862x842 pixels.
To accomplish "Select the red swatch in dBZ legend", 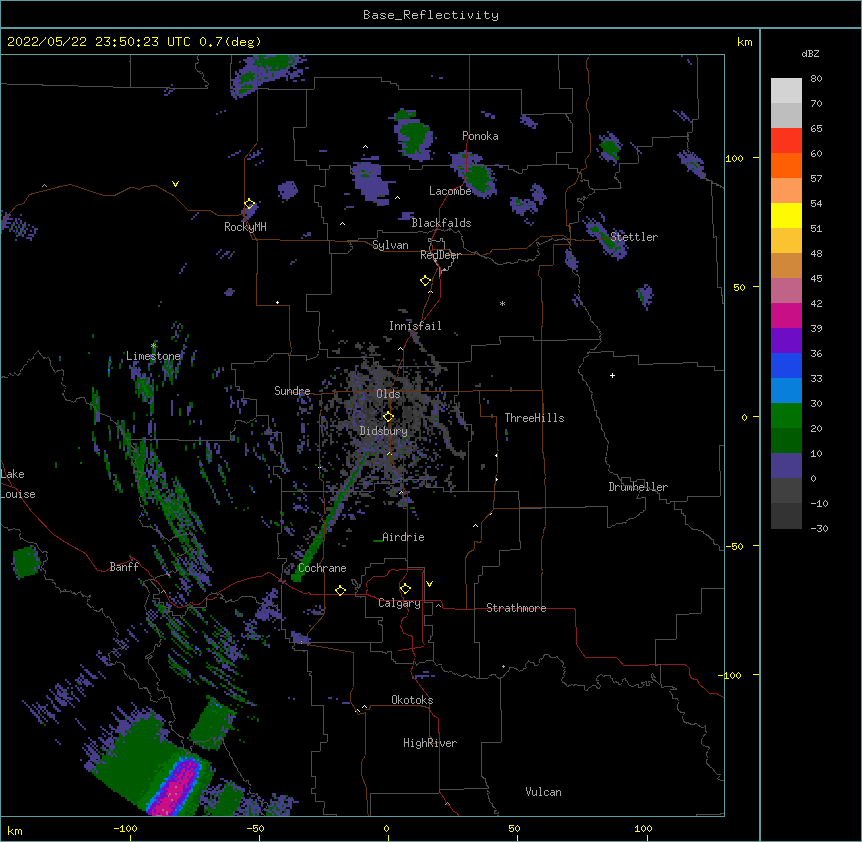I will (786, 140).
